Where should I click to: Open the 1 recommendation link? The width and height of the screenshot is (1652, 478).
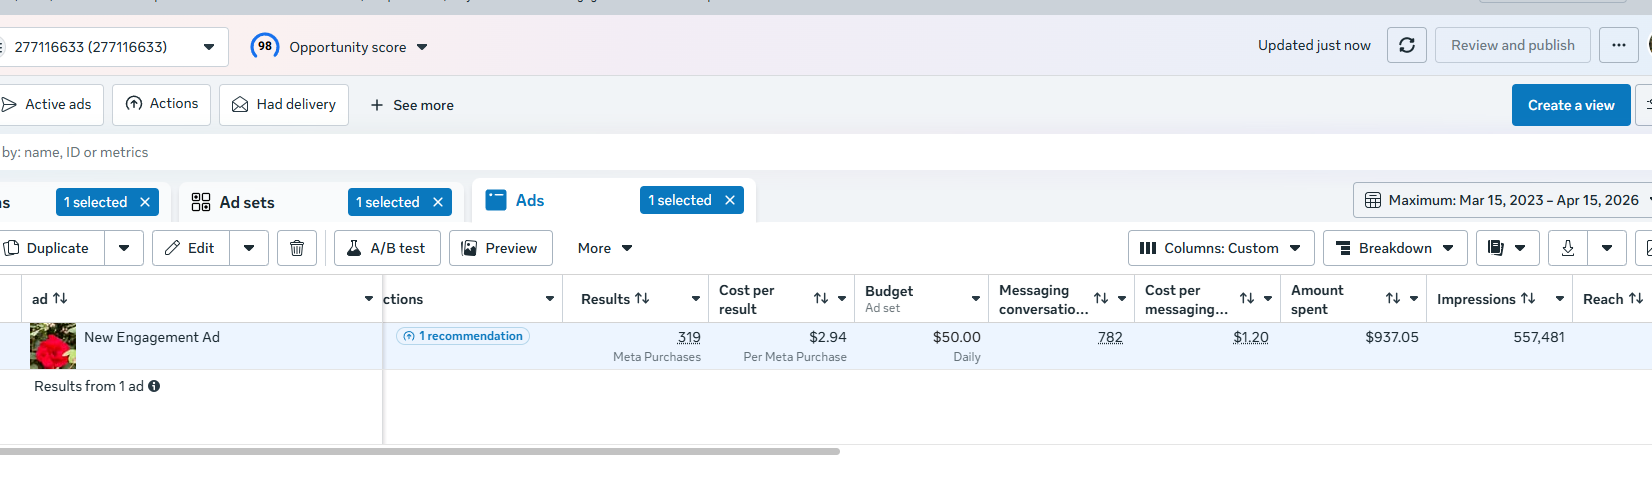[464, 336]
